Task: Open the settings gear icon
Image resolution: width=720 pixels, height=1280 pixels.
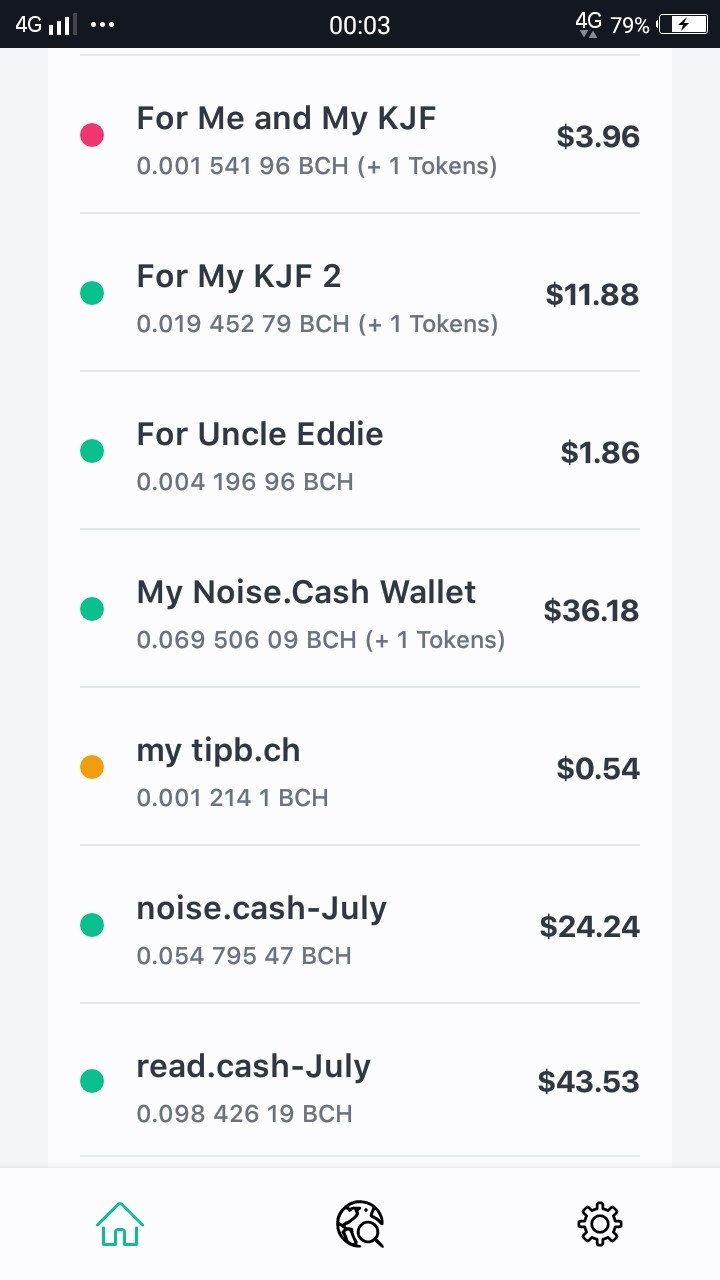Action: 600,1223
